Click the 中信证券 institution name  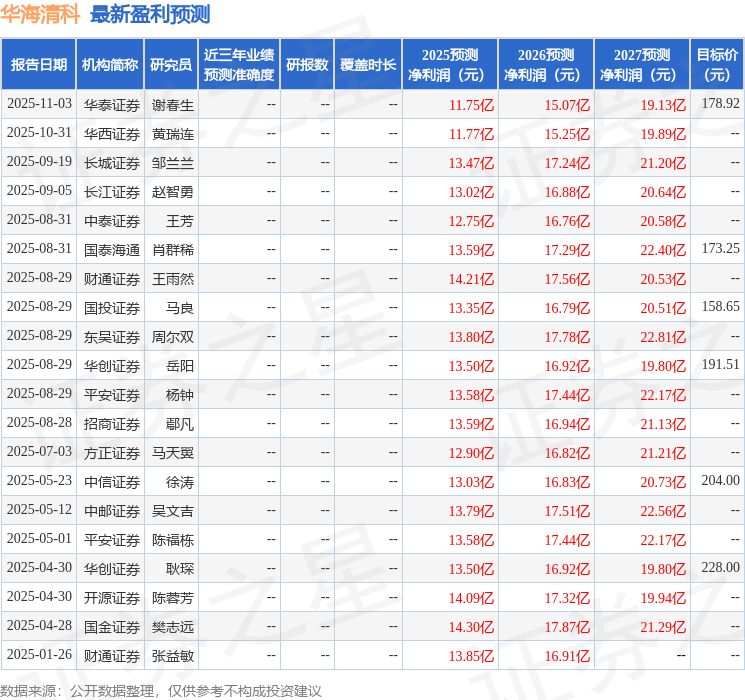coord(111,481)
